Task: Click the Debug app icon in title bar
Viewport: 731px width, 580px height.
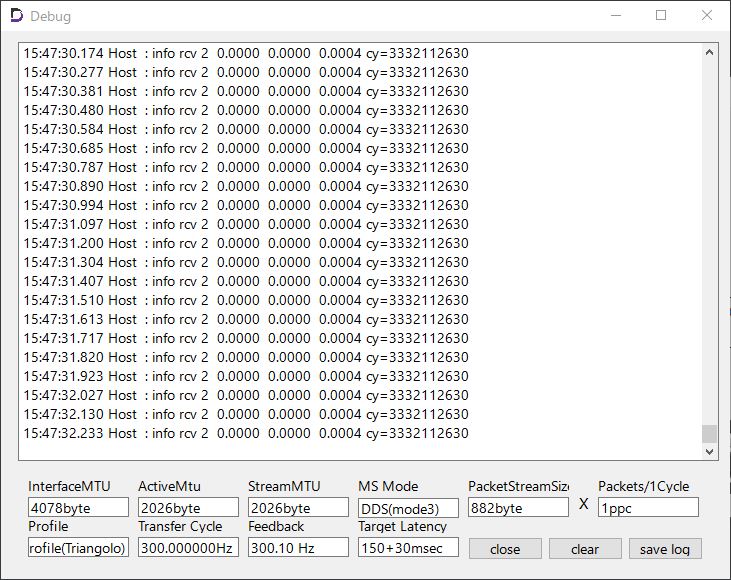Action: [16, 16]
